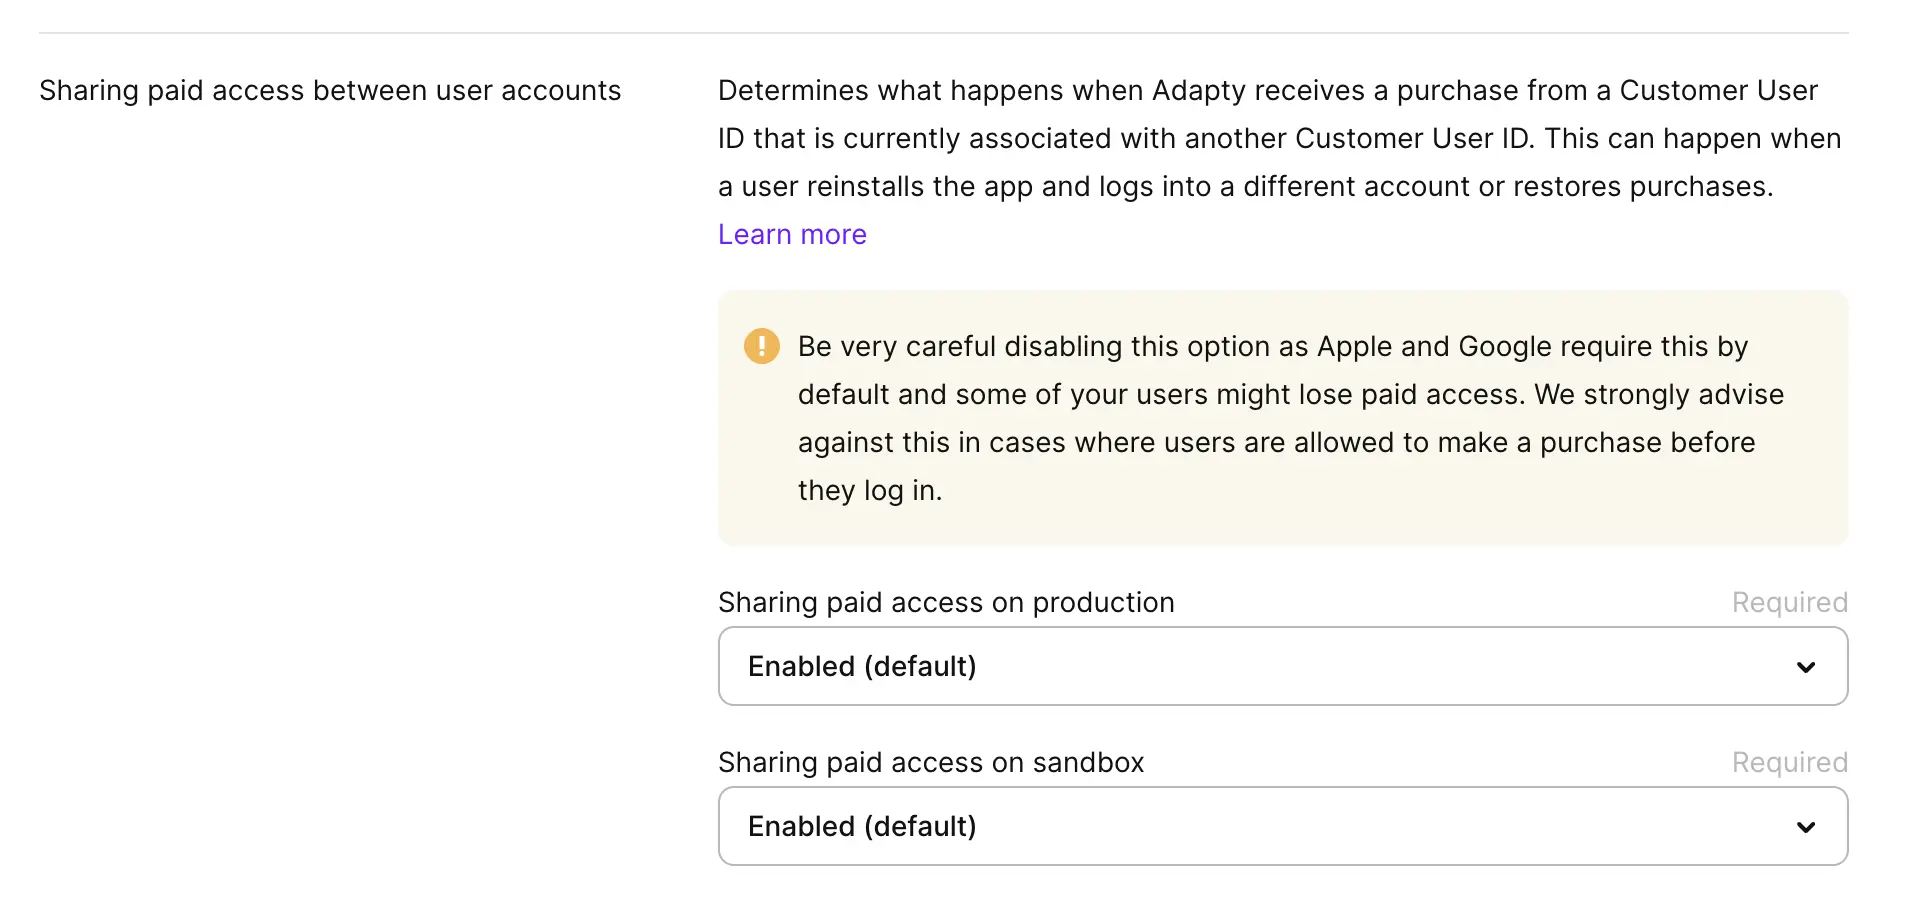Click the Sharing paid access between user accounts heading

point(330,90)
